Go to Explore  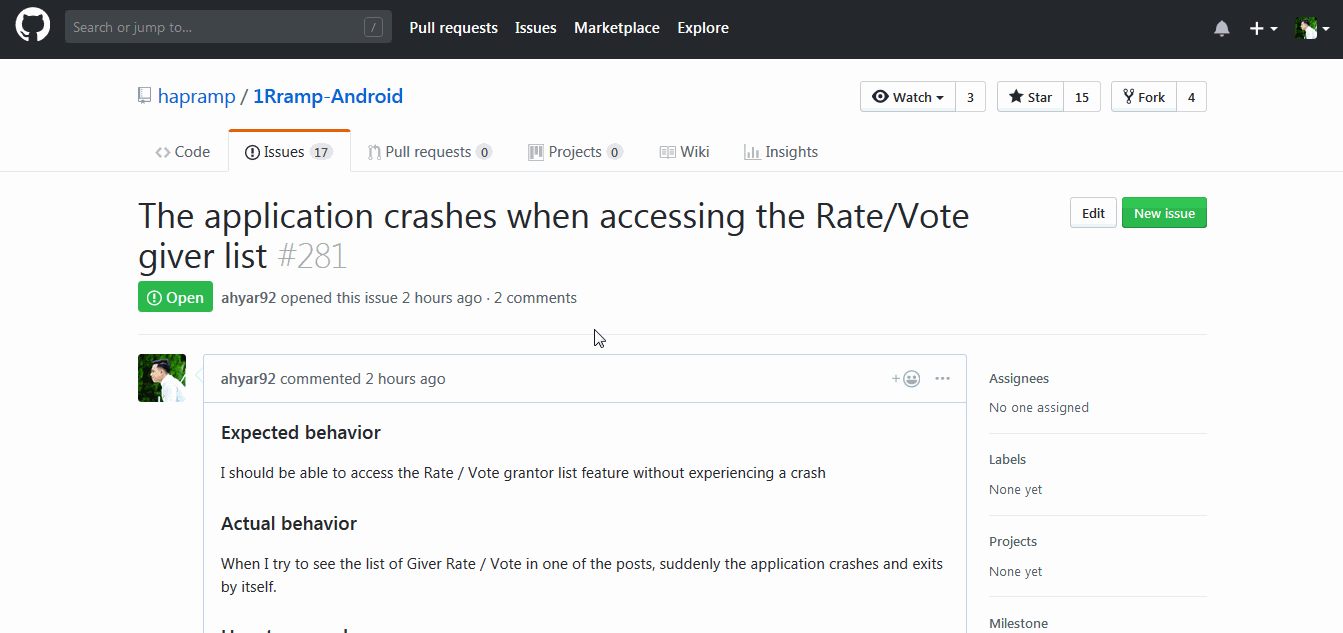(703, 28)
